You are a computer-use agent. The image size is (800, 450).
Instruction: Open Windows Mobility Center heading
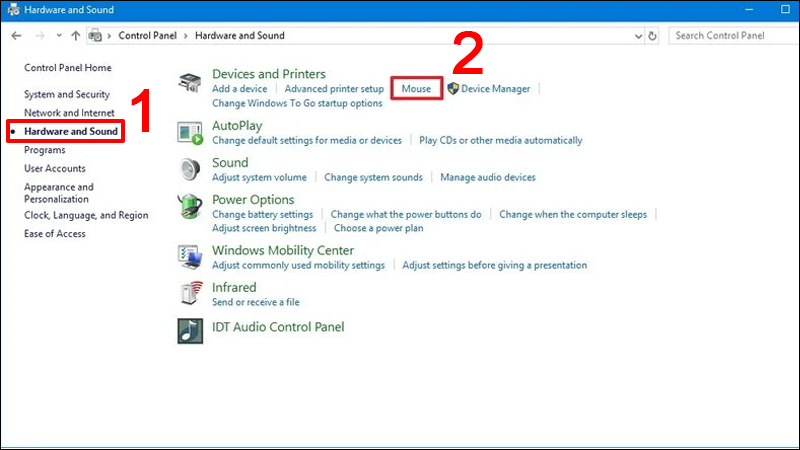click(x=283, y=251)
